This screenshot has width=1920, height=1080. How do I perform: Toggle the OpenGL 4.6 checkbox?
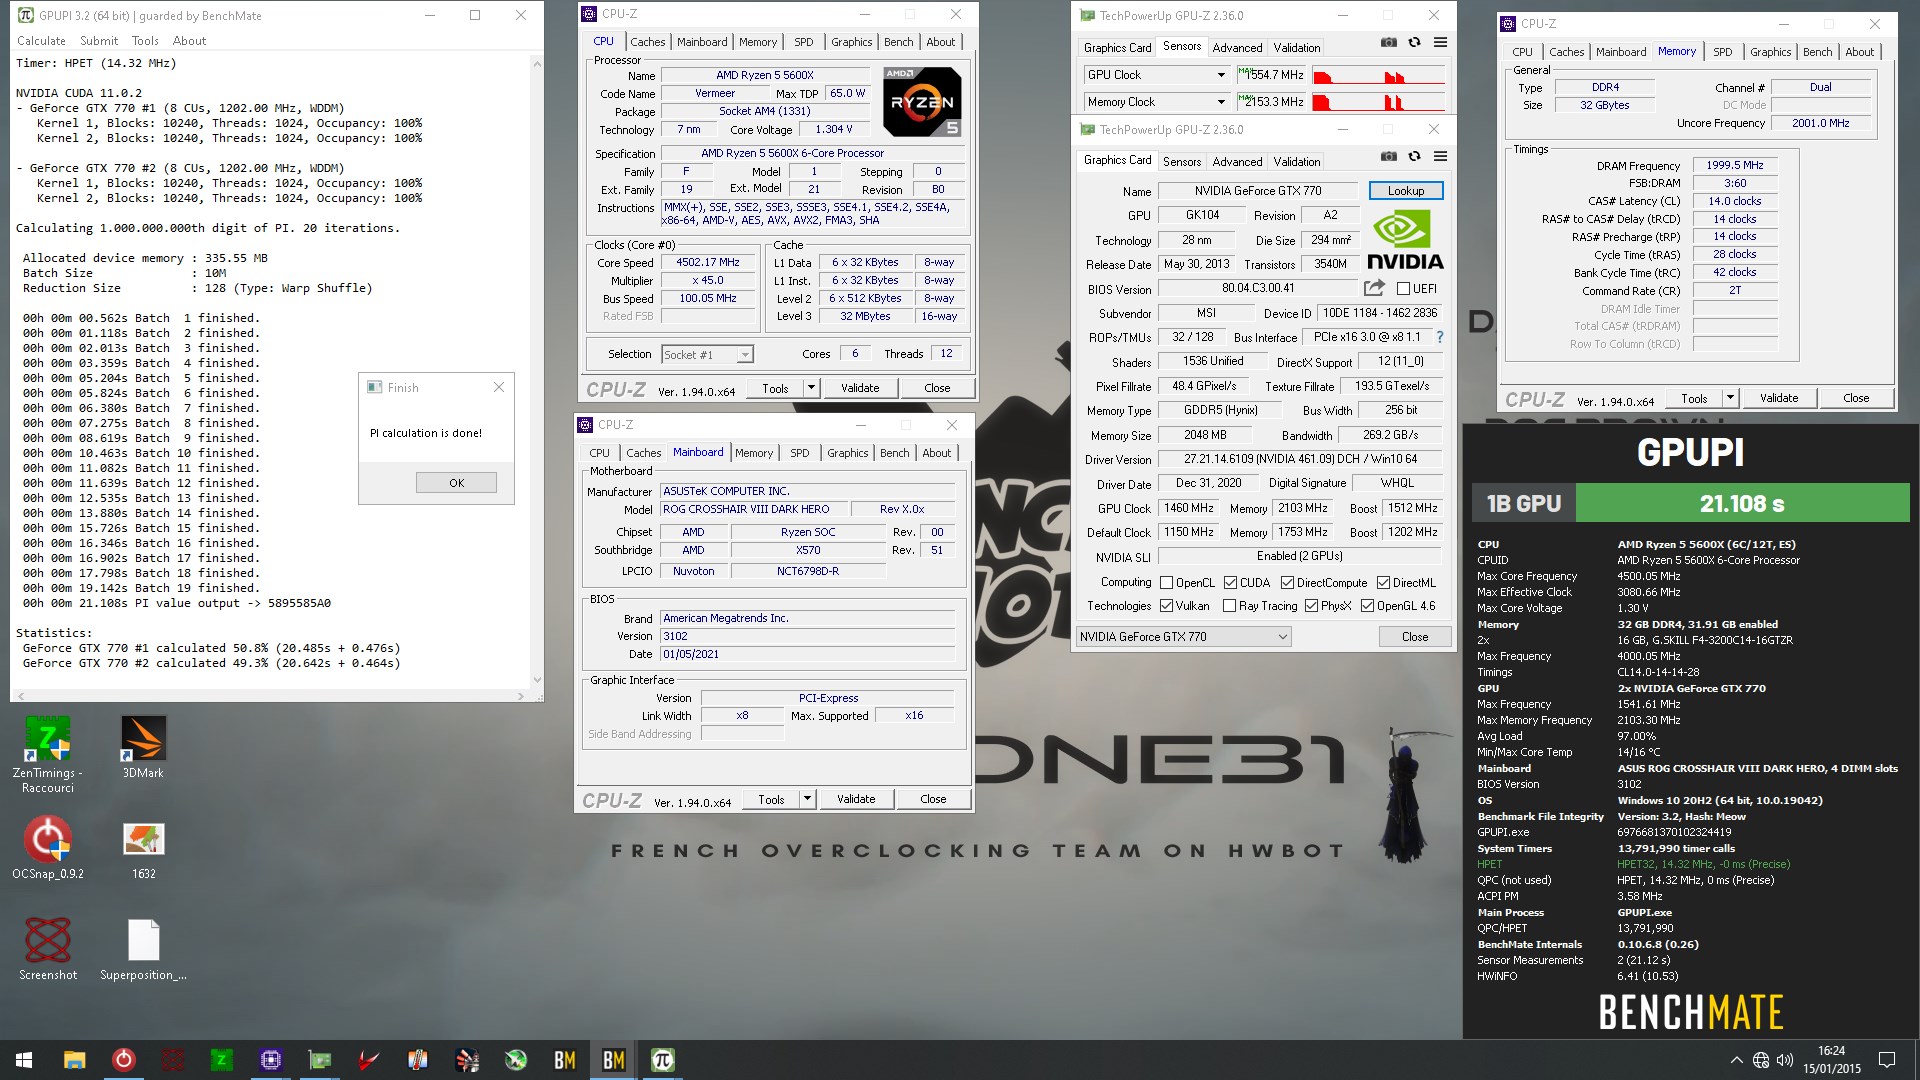(1367, 606)
